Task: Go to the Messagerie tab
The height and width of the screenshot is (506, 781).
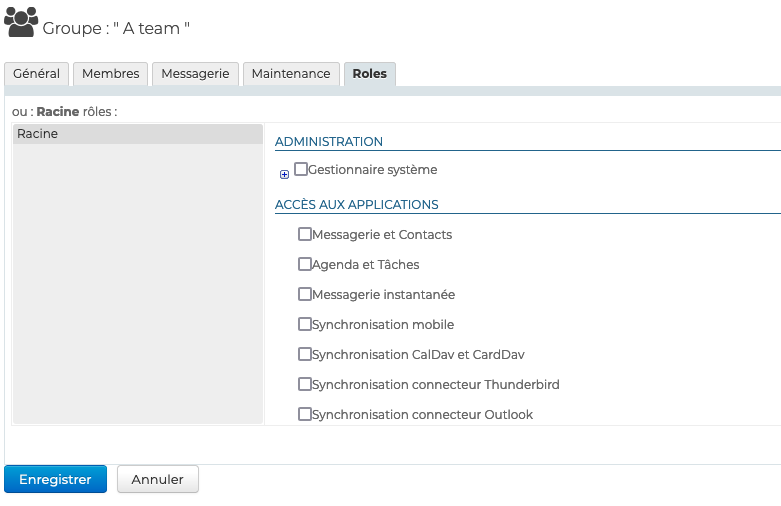Action: [x=195, y=74]
